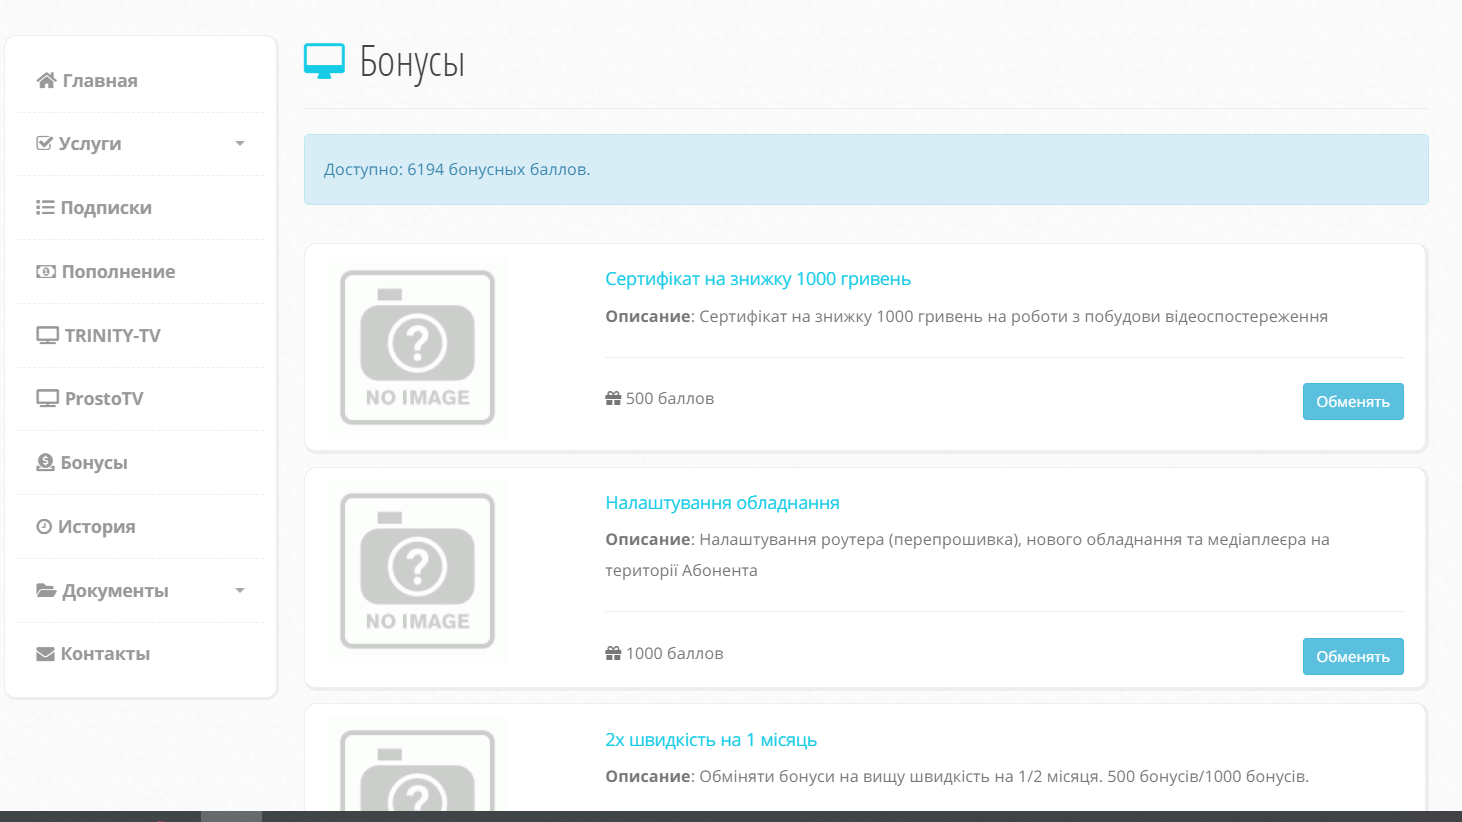The height and width of the screenshot is (822, 1462).
Task: Open the Подписки menu item
Action: [106, 208]
